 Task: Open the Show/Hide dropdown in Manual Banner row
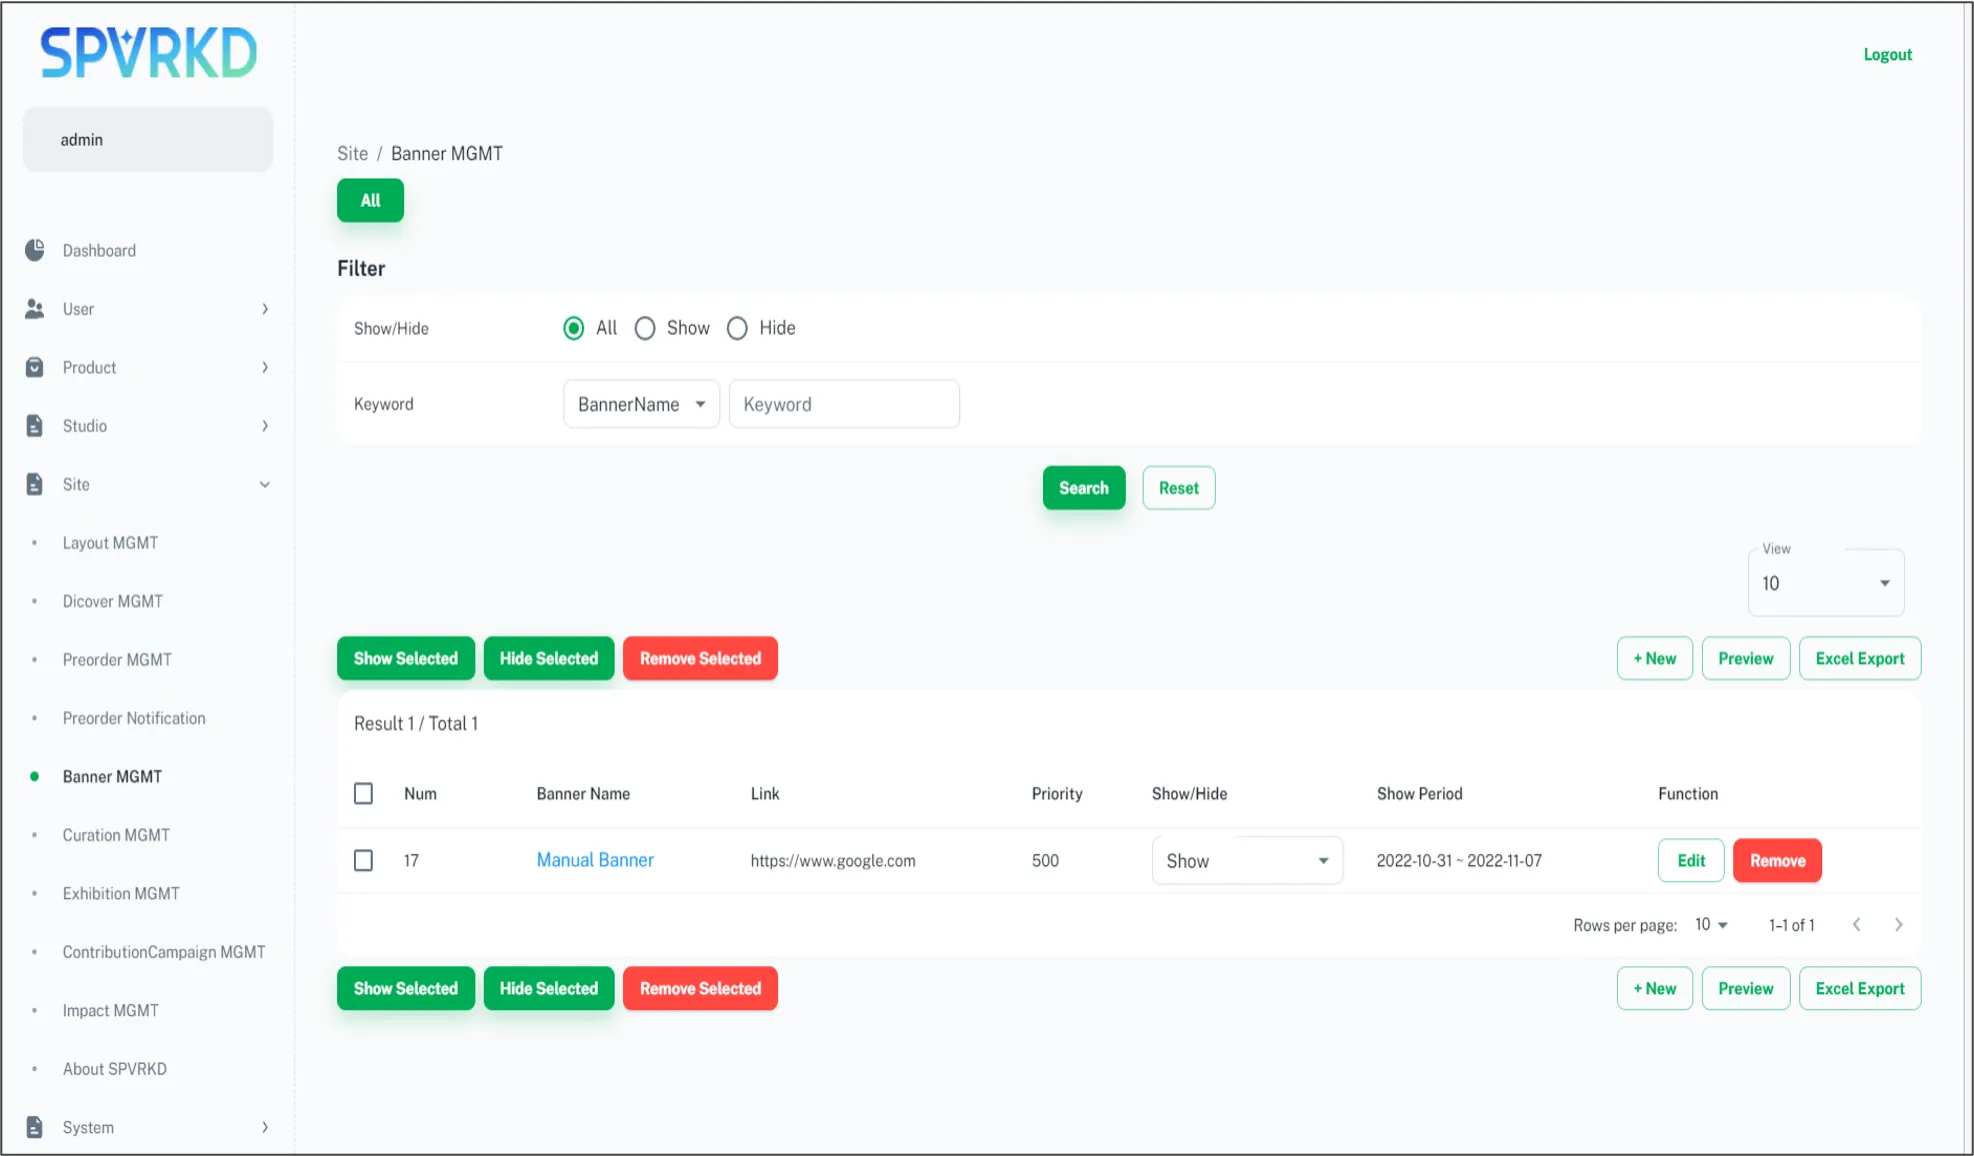pos(1246,860)
